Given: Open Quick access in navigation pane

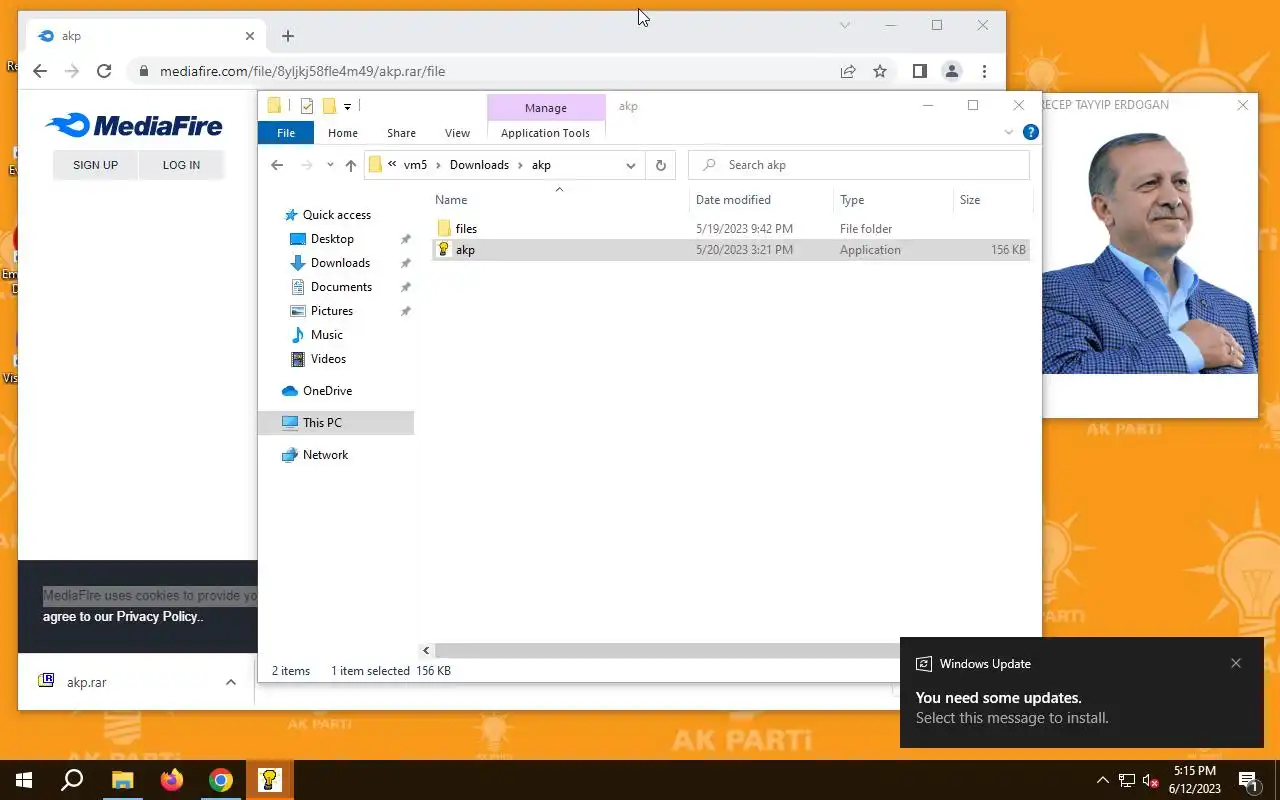Looking at the screenshot, I should [x=337, y=215].
